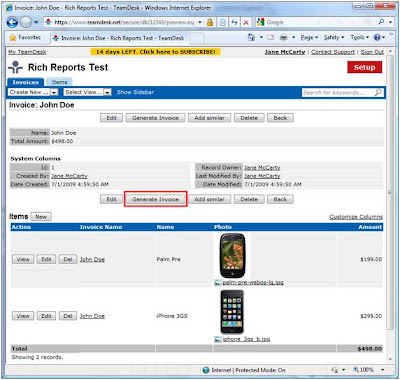The width and height of the screenshot is (400, 380).
Task: Open the address bar history dropdown
Action: tap(200, 22)
